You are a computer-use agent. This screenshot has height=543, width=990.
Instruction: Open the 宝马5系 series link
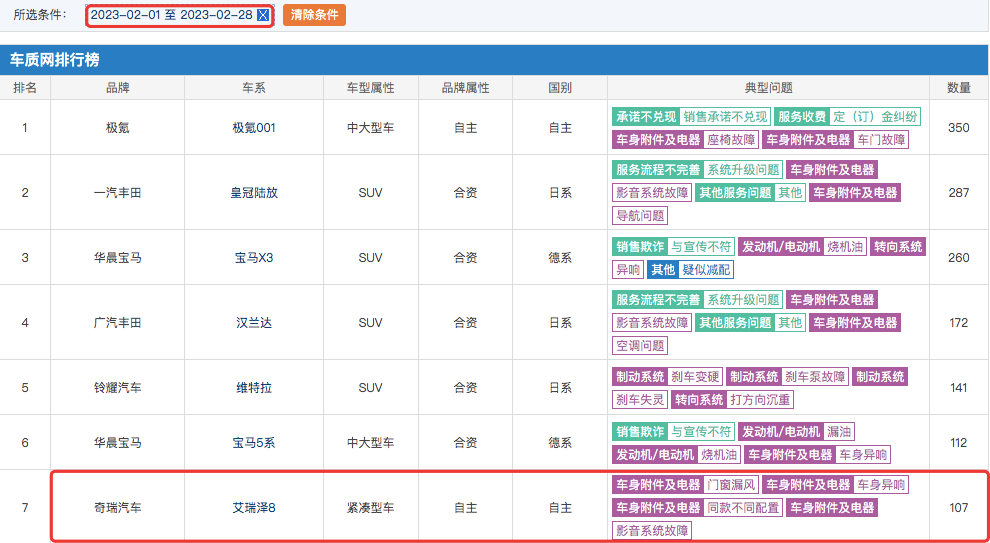pyautogui.click(x=254, y=443)
